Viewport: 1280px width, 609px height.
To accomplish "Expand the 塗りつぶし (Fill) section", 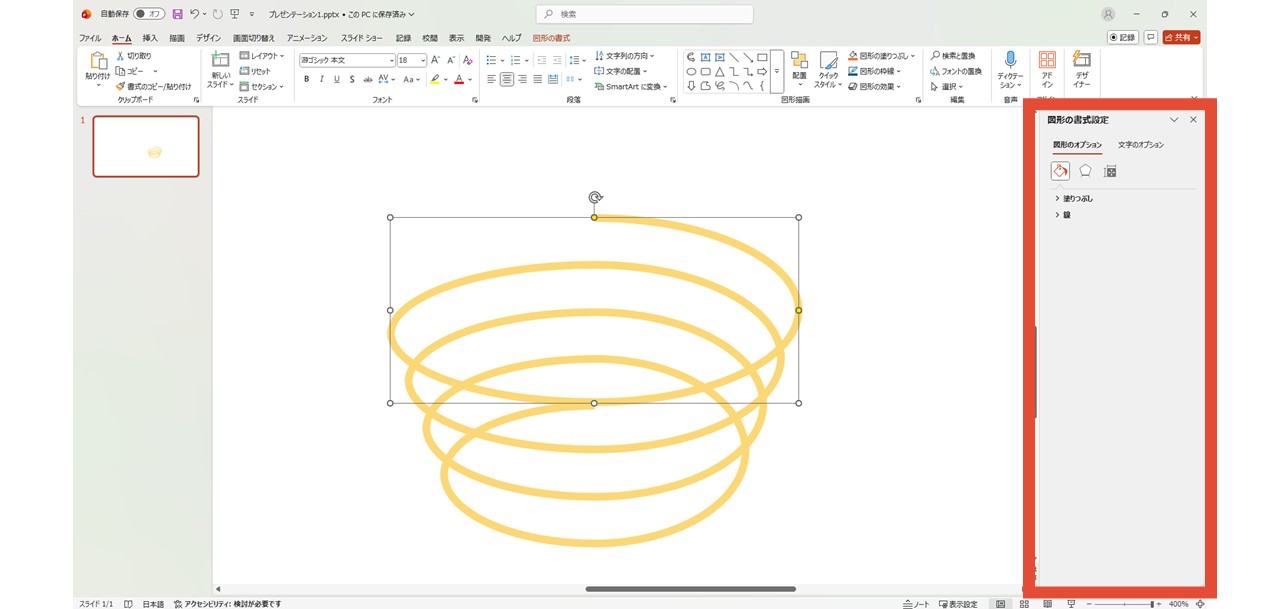I will 1076,199.
